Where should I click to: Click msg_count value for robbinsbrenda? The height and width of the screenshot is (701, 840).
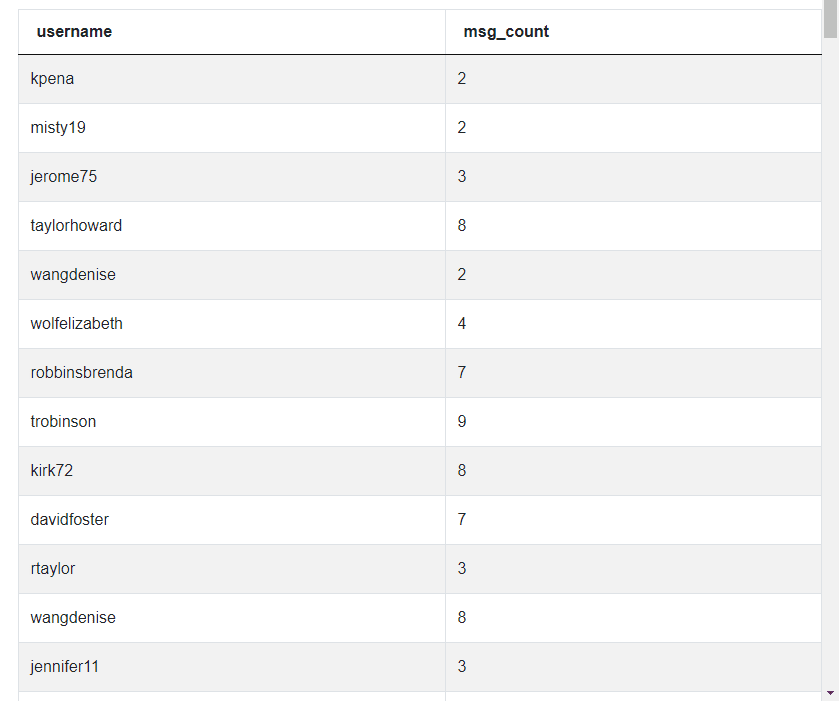(x=634, y=373)
